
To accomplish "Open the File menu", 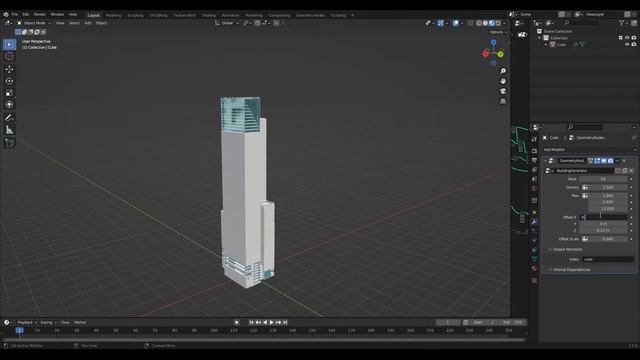I will (x=15, y=14).
